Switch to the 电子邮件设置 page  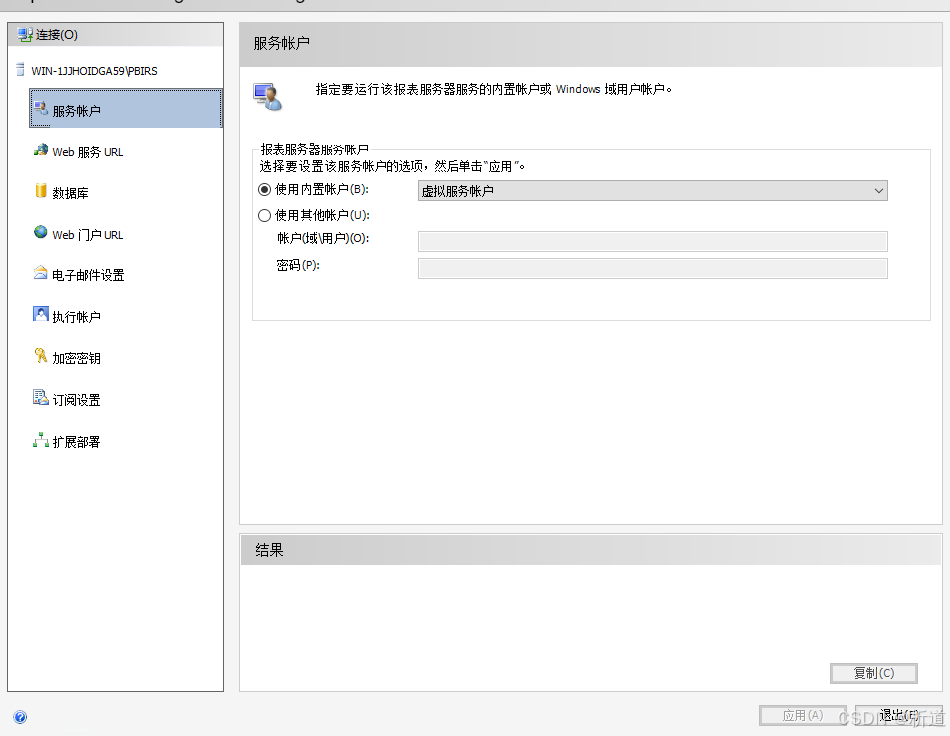(88, 275)
